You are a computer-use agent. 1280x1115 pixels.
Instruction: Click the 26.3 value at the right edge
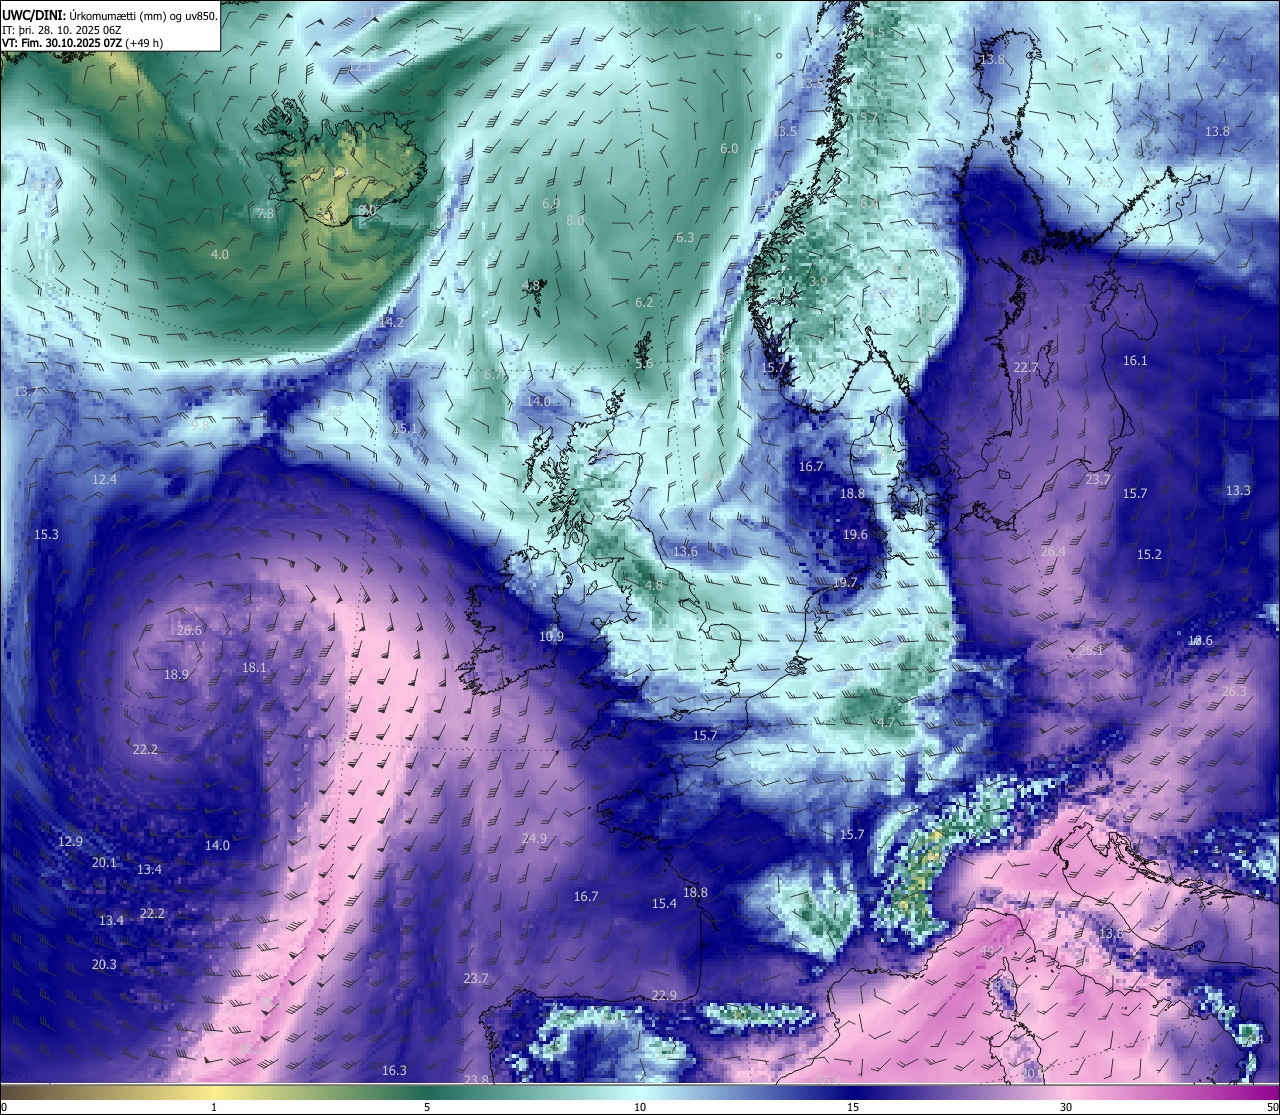click(x=1234, y=692)
